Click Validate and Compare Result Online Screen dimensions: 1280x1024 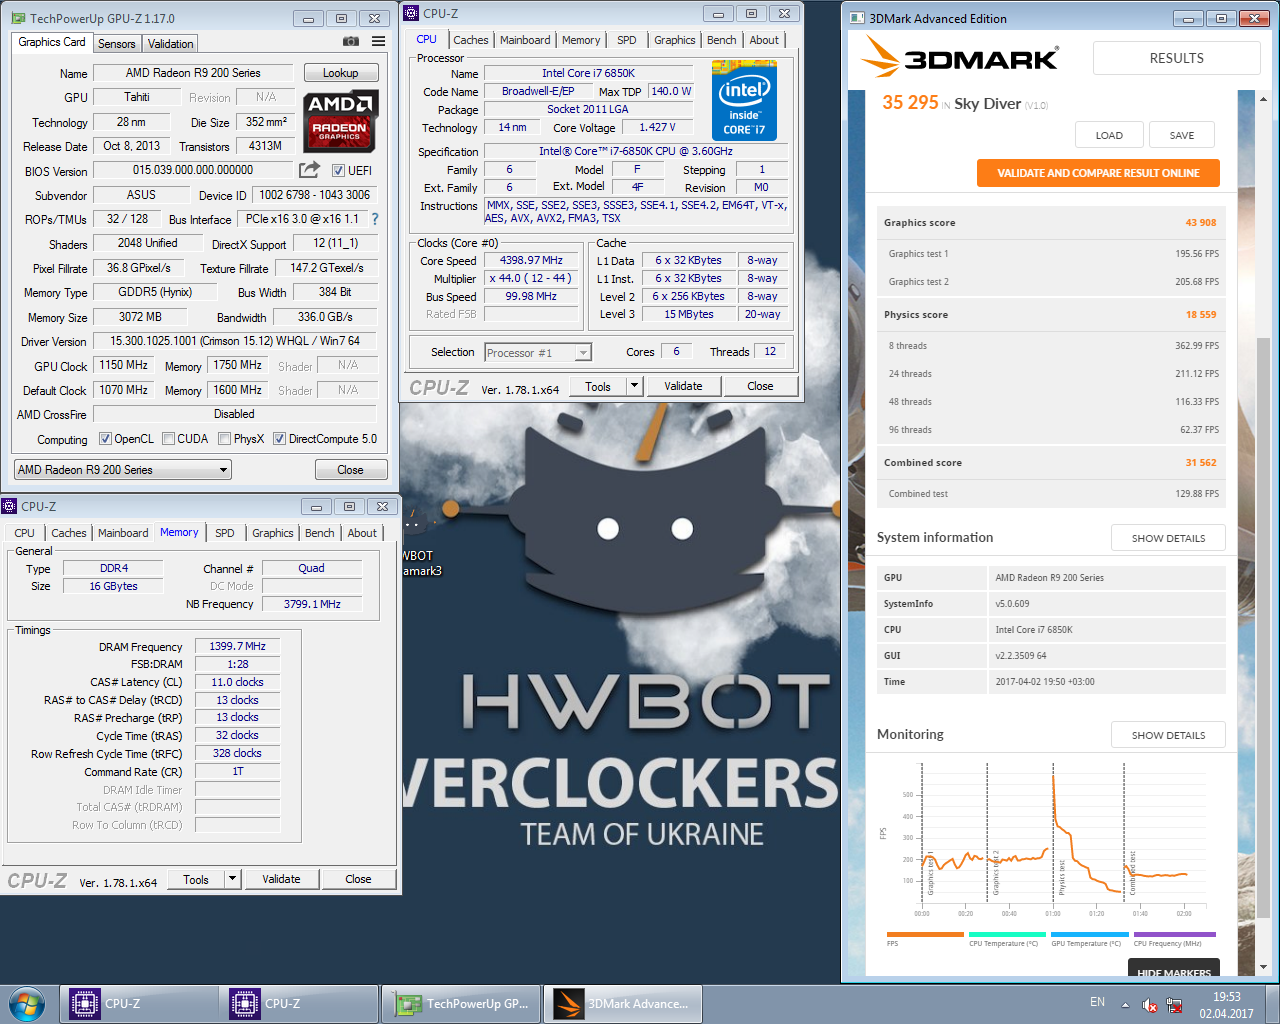click(1098, 173)
